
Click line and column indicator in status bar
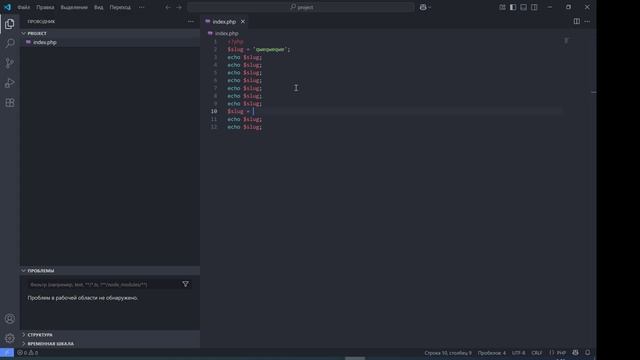(x=448, y=353)
